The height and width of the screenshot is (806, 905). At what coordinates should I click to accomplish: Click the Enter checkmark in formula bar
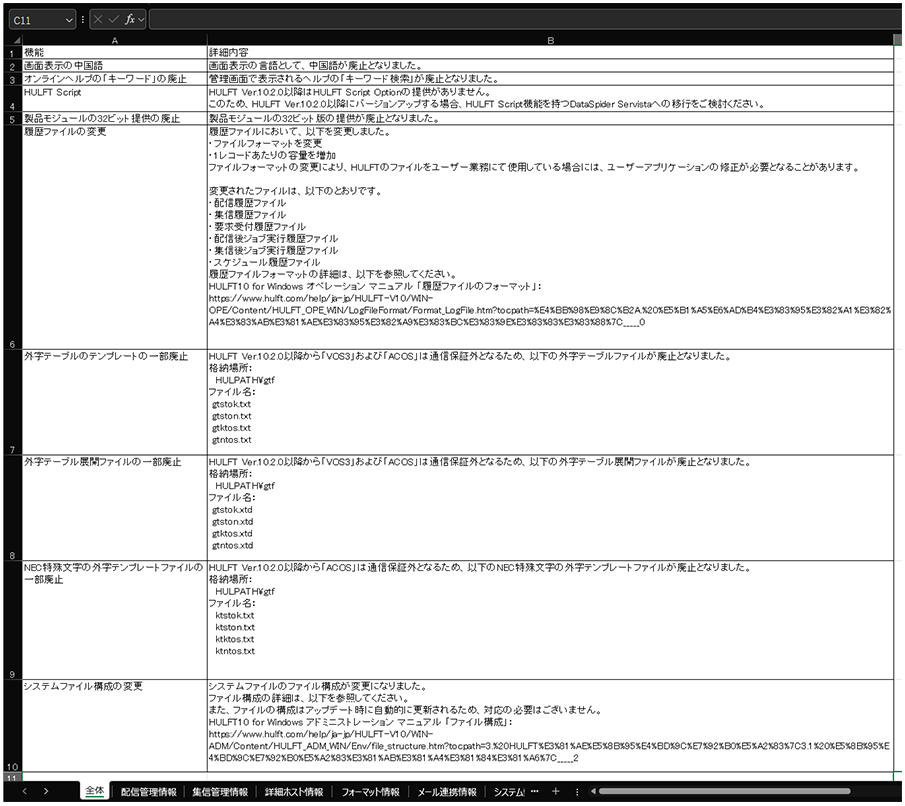click(x=113, y=19)
